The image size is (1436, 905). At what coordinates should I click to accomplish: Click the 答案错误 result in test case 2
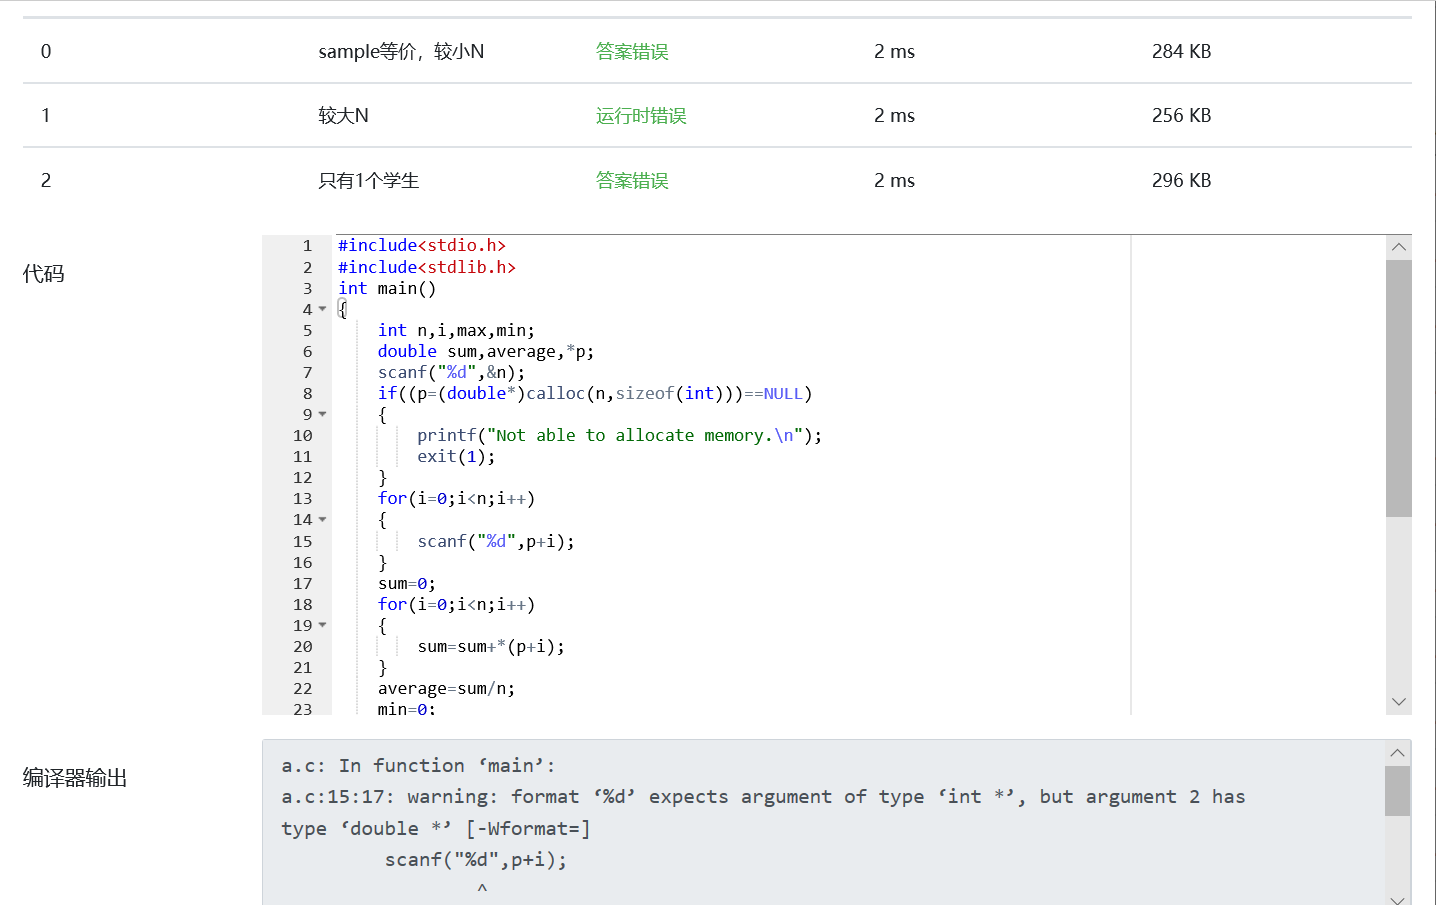(x=632, y=181)
